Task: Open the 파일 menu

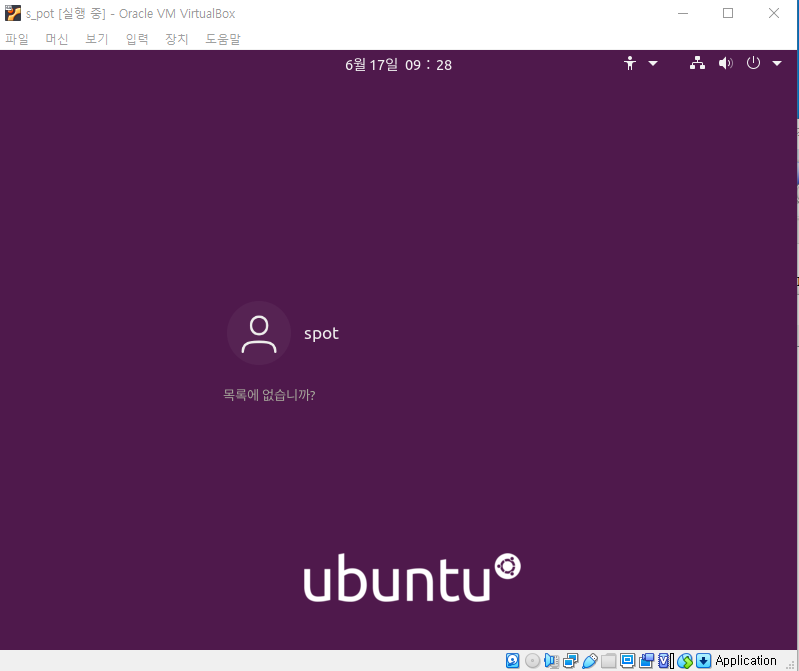Action: [x=17, y=39]
